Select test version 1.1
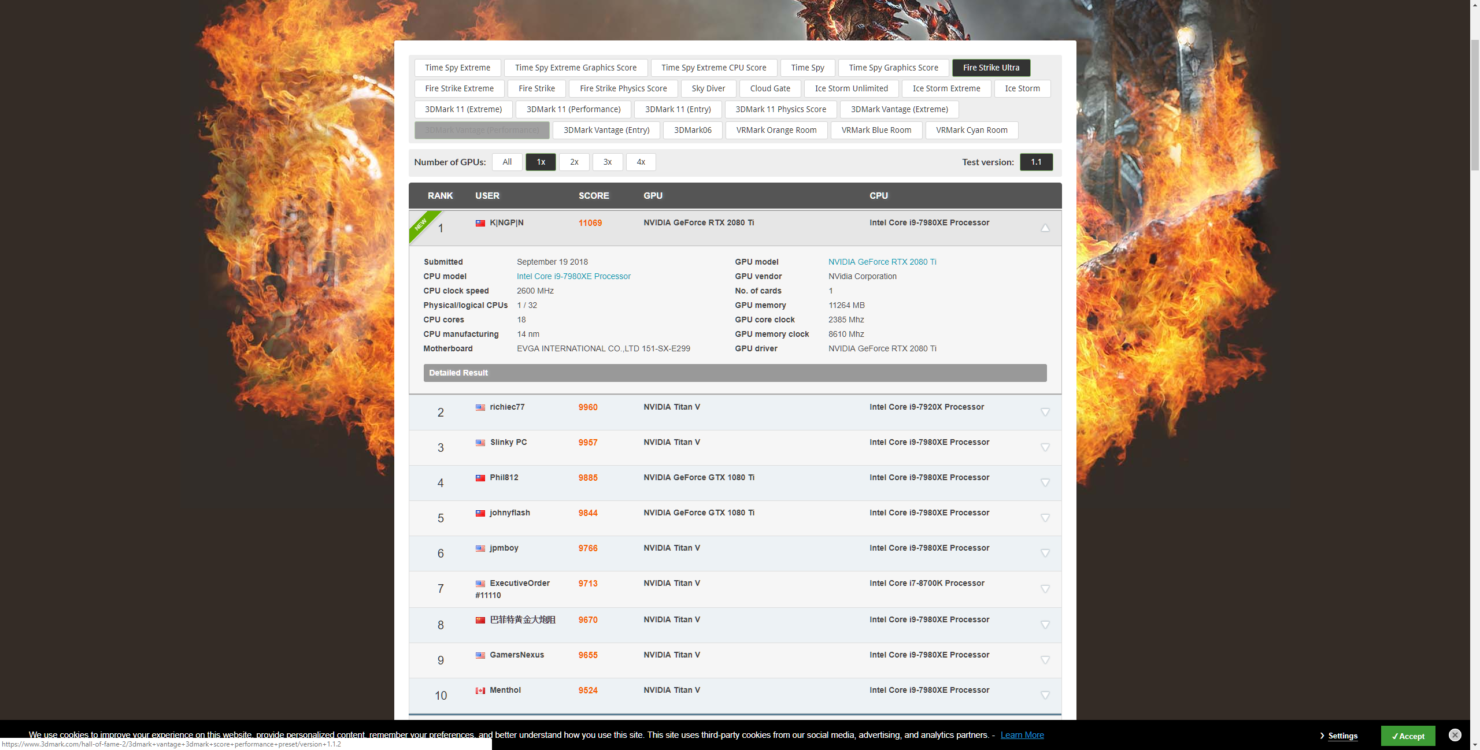 pyautogui.click(x=1036, y=162)
